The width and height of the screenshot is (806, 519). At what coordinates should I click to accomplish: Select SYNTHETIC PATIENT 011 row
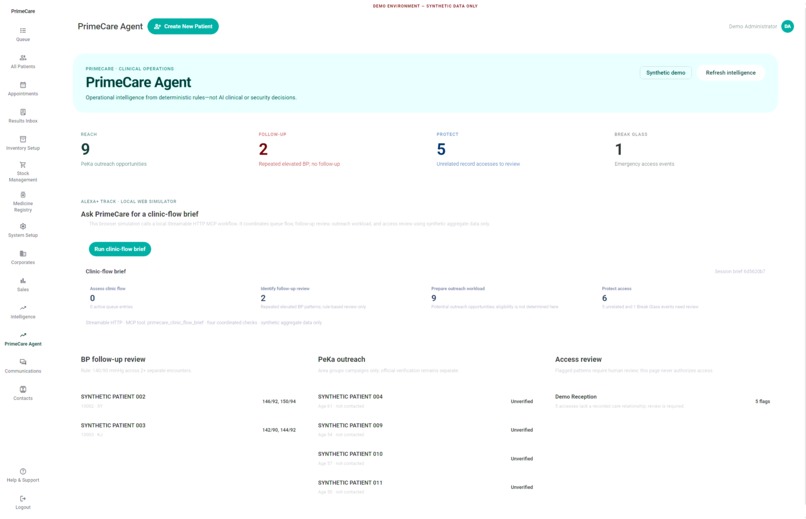(426, 487)
